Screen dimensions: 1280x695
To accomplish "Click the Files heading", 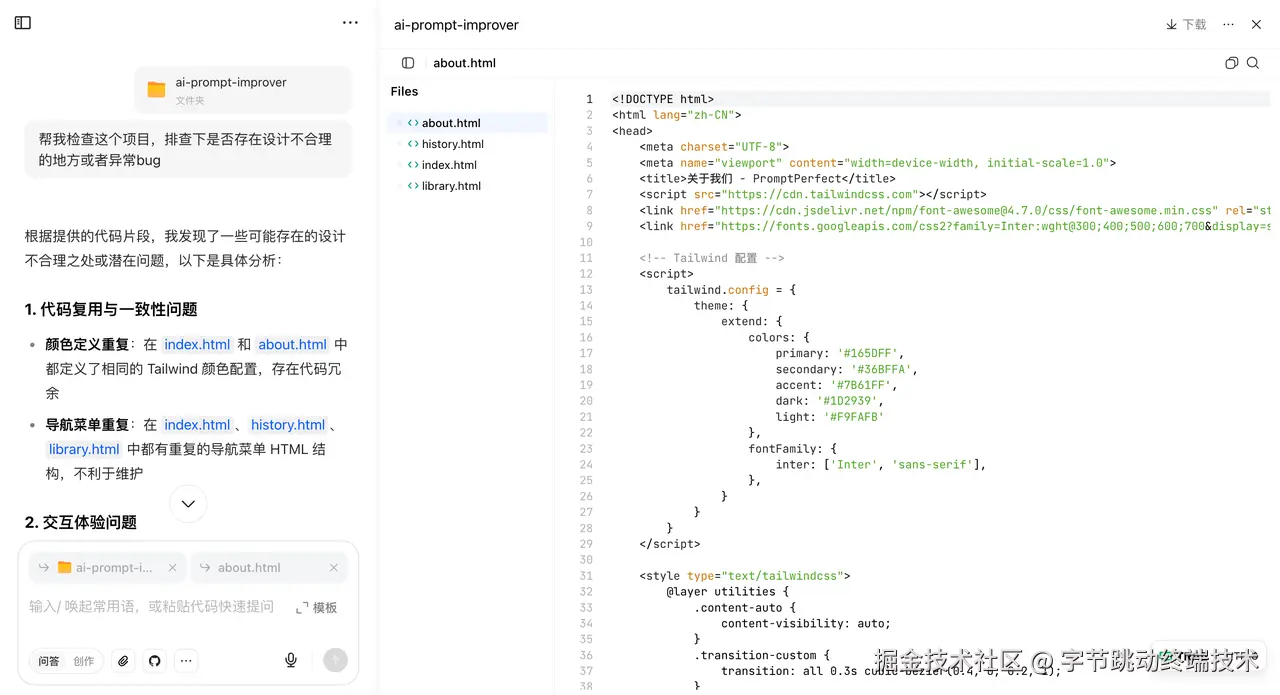I will pyautogui.click(x=404, y=91).
